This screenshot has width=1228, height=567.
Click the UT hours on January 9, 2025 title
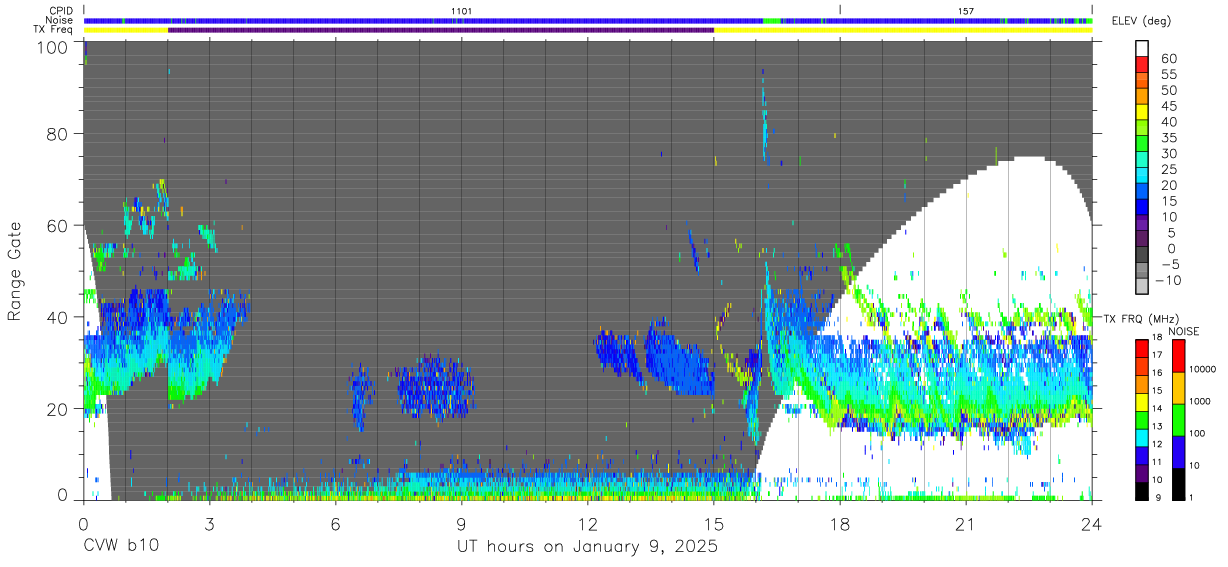587,548
